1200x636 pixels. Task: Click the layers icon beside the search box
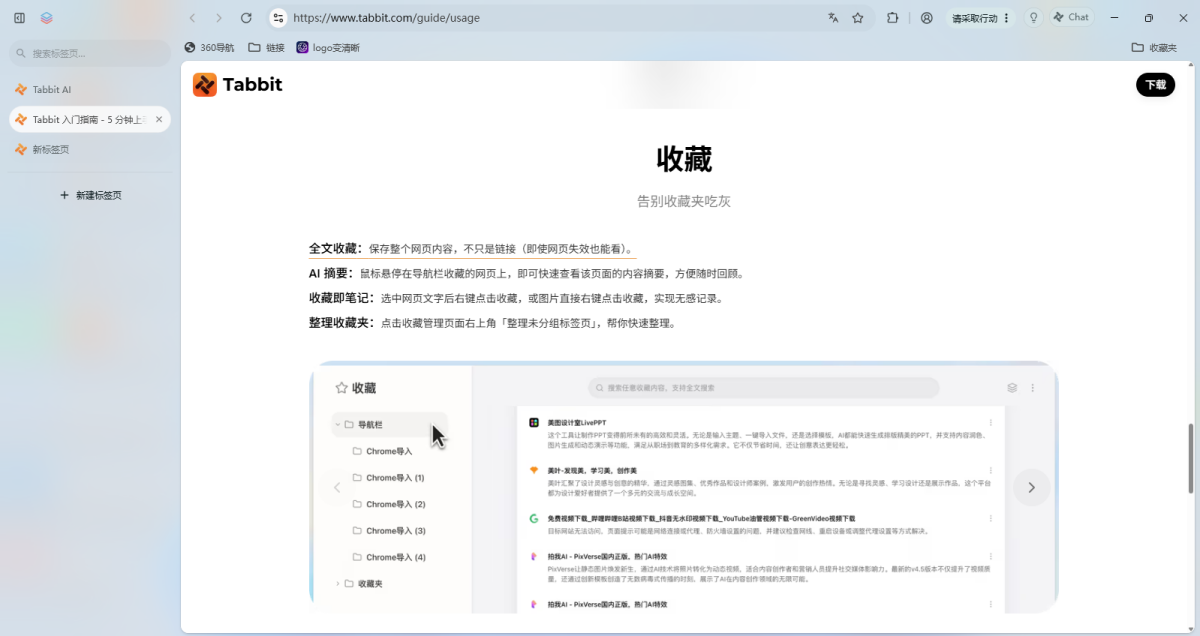coord(1012,388)
